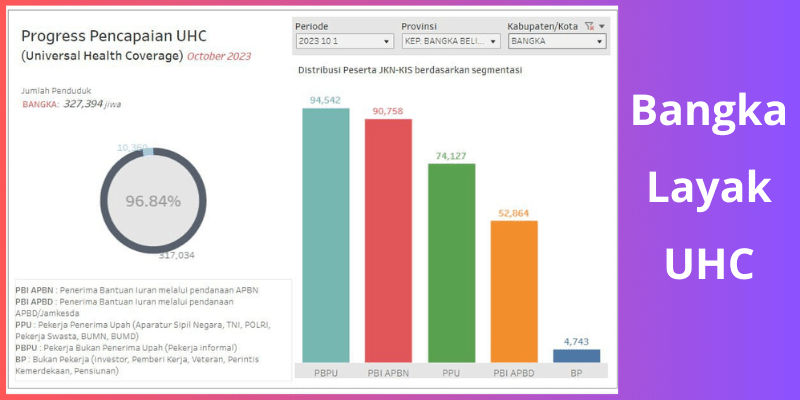The width and height of the screenshot is (800, 400).
Task: Click the orange PBI APBD bar
Action: tap(514, 290)
